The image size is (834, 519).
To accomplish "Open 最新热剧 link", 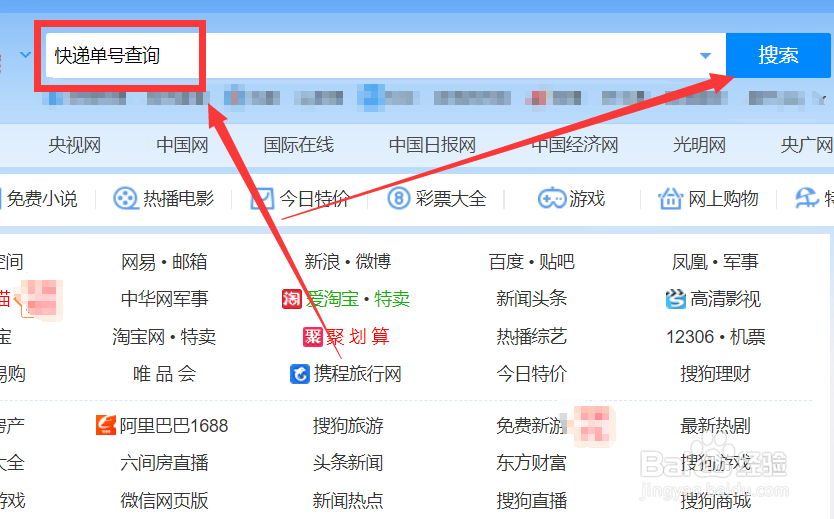I will (x=715, y=426).
